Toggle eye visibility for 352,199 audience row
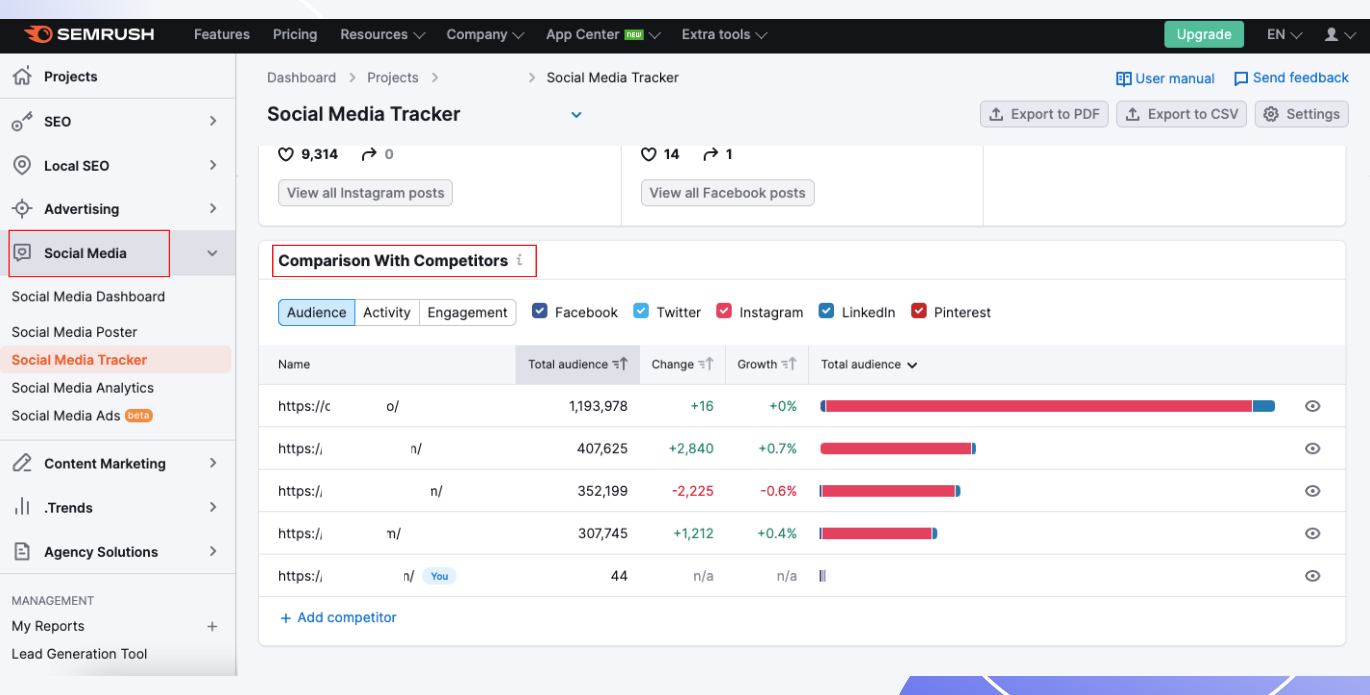 (x=1313, y=491)
